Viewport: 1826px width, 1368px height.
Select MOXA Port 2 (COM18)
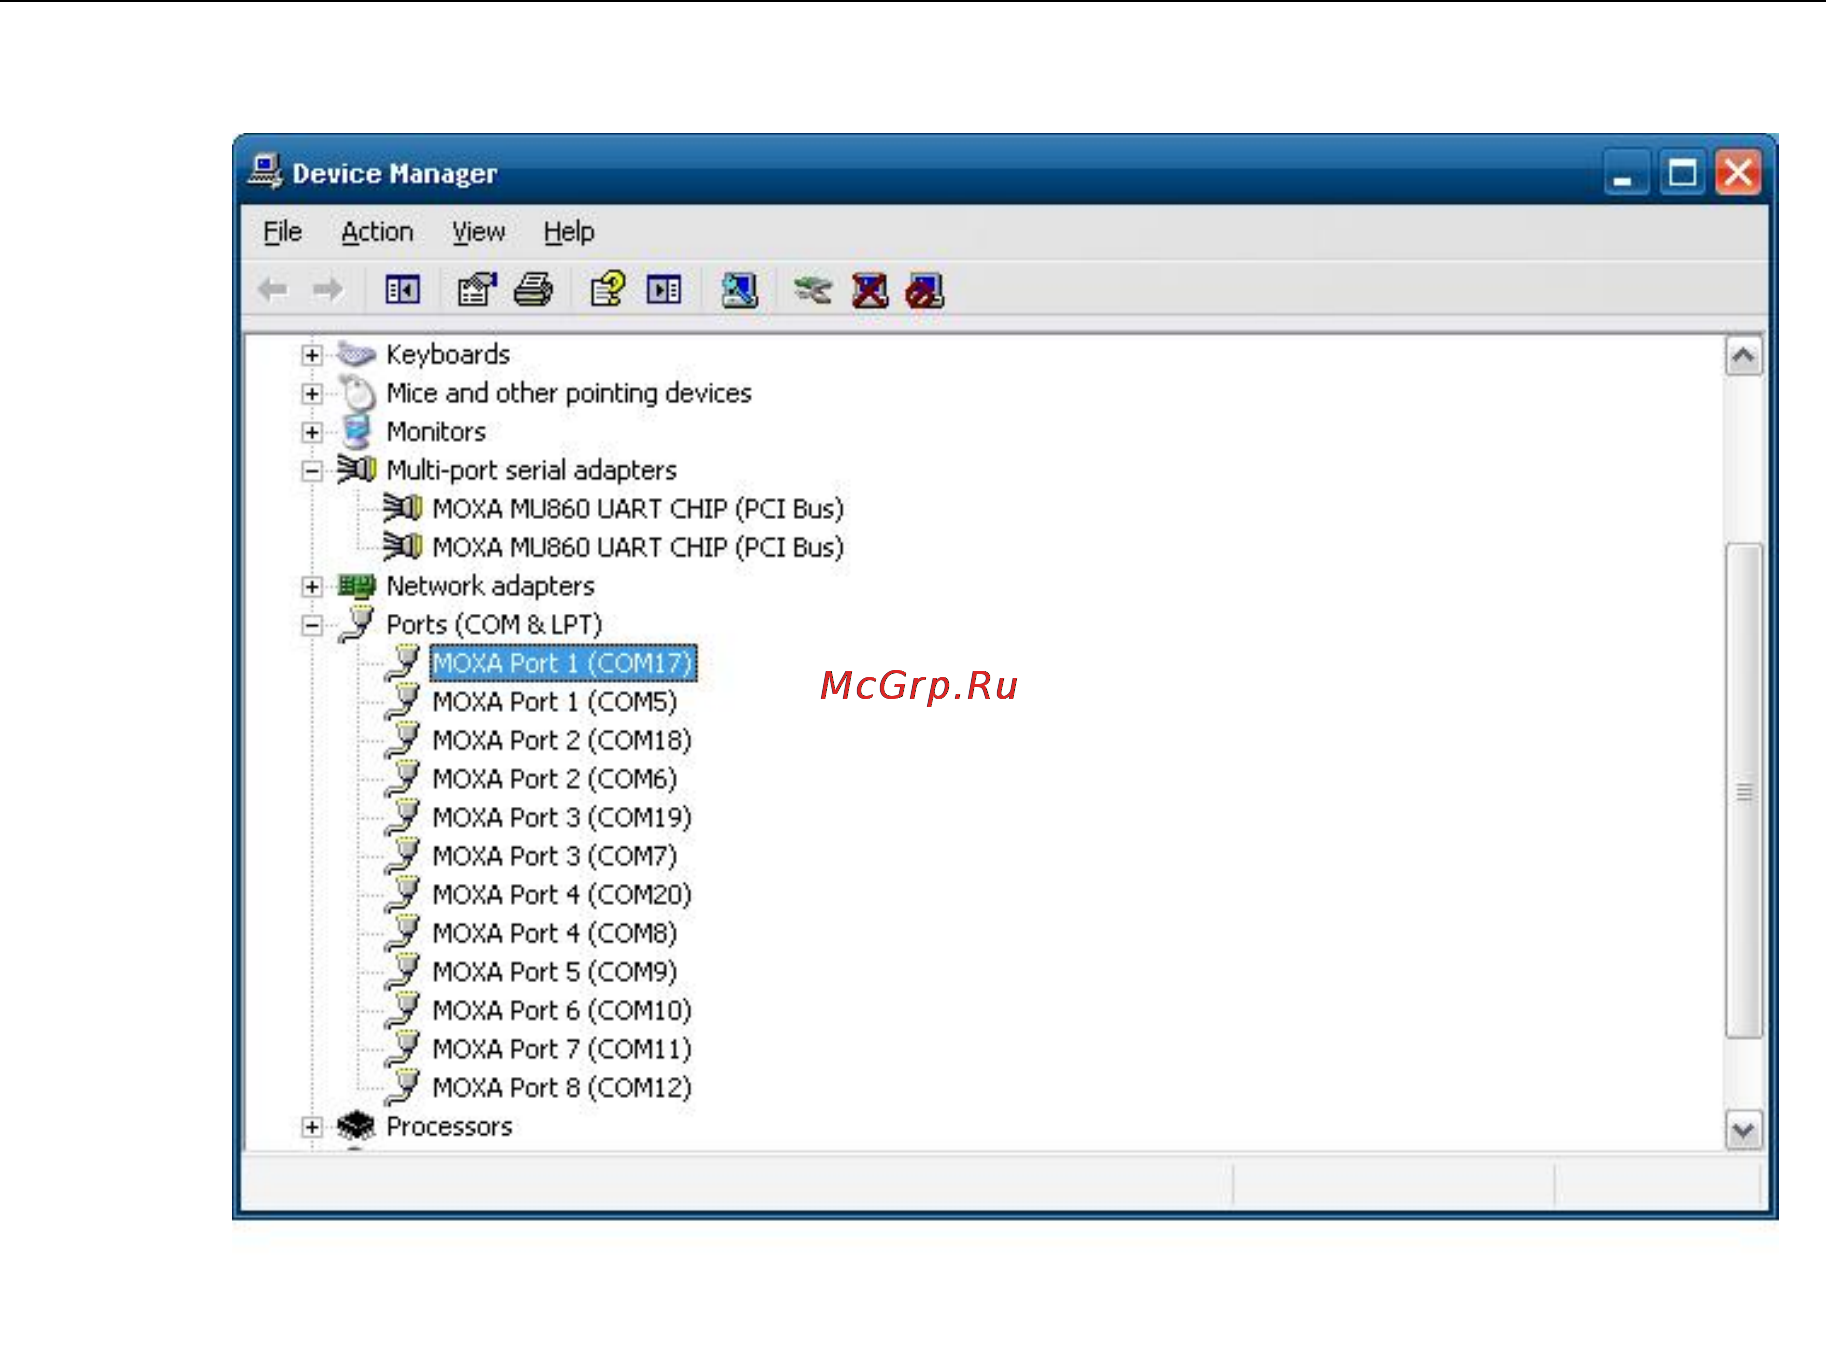click(x=562, y=740)
